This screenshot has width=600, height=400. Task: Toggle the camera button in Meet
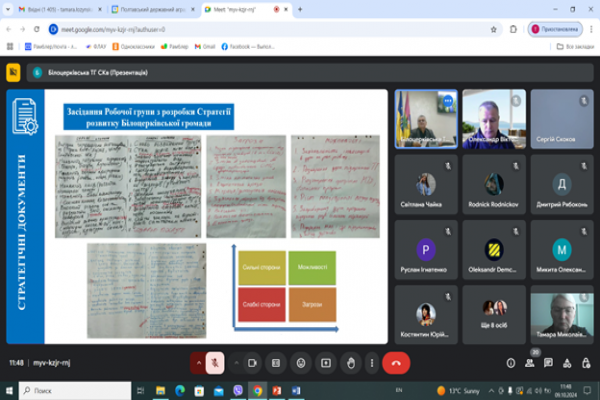tap(252, 363)
